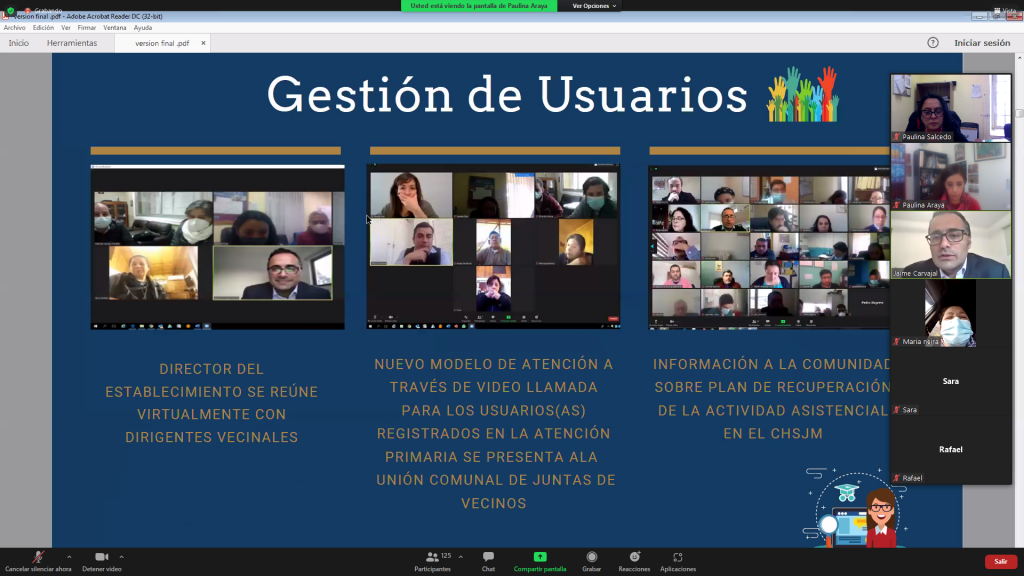Click the Acrobat help question mark icon
This screenshot has width=1024, height=576.
click(x=933, y=43)
